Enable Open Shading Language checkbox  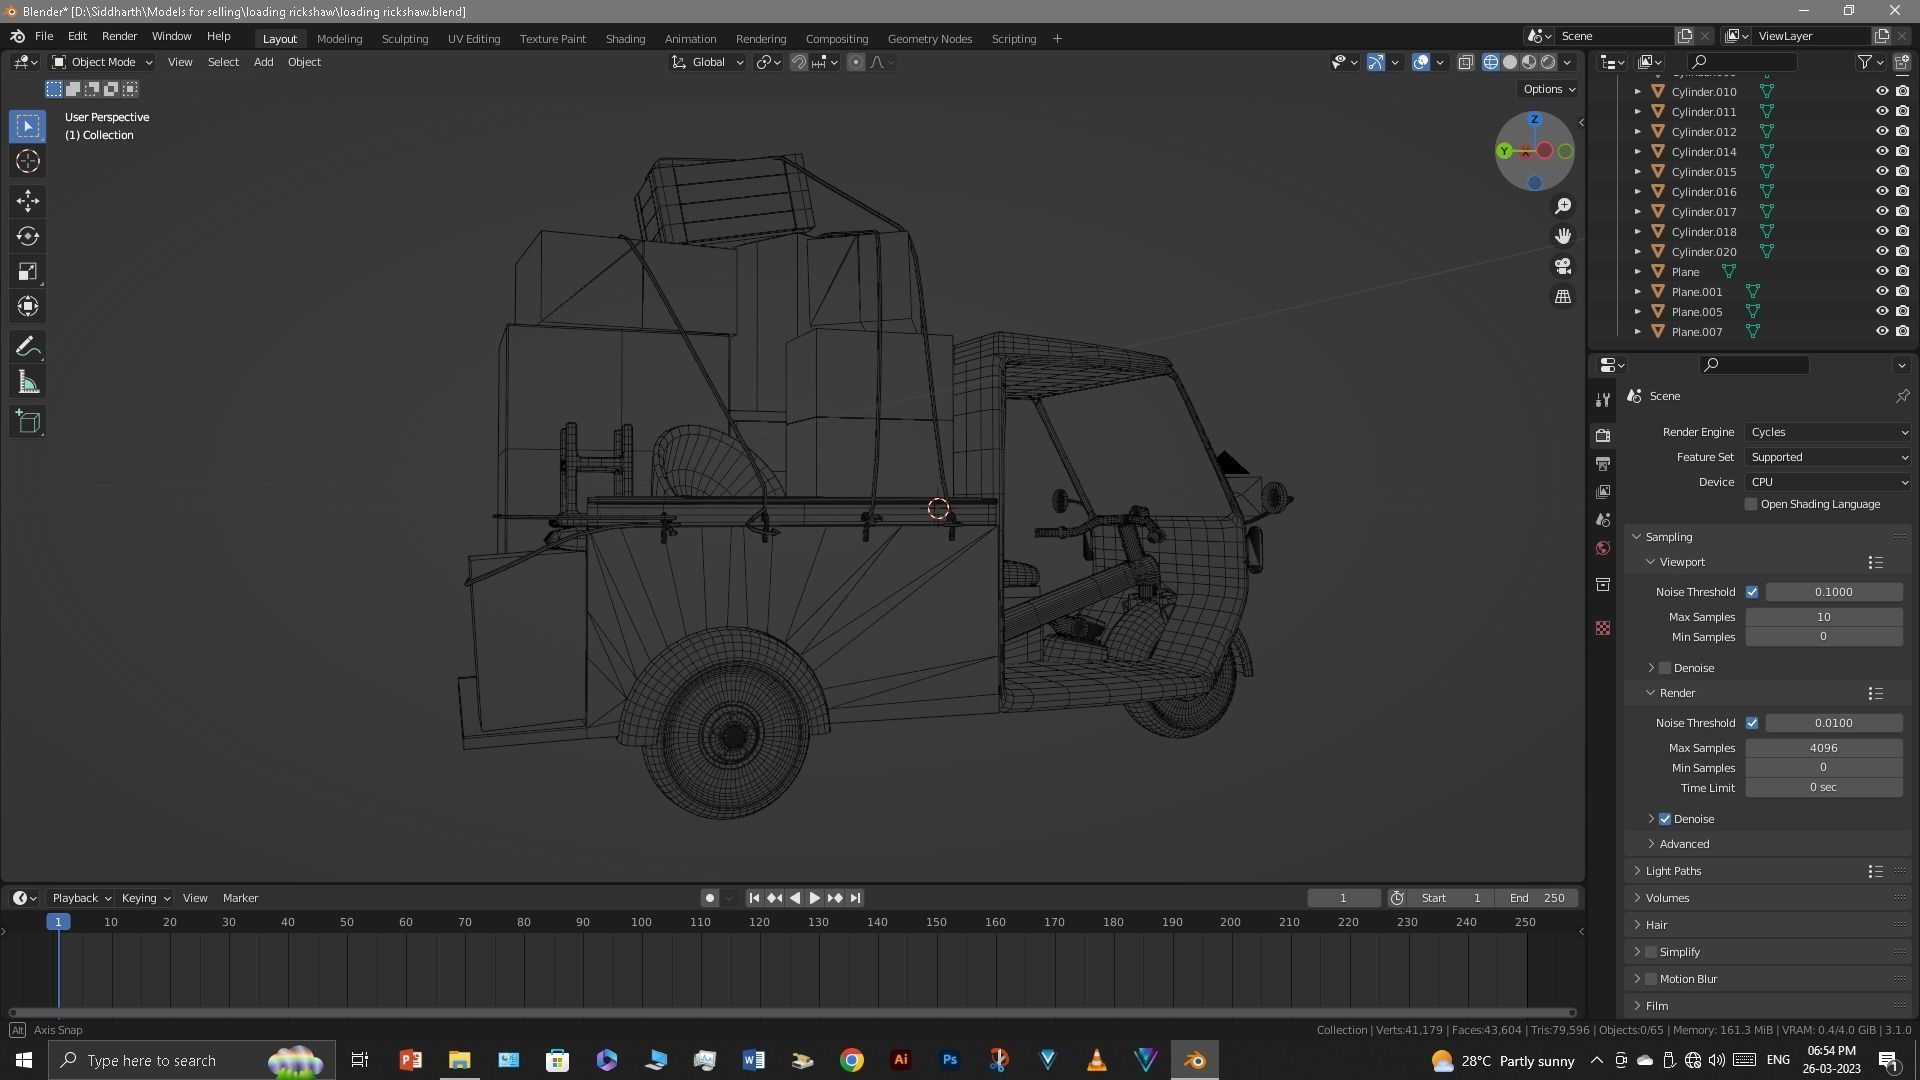point(1751,504)
